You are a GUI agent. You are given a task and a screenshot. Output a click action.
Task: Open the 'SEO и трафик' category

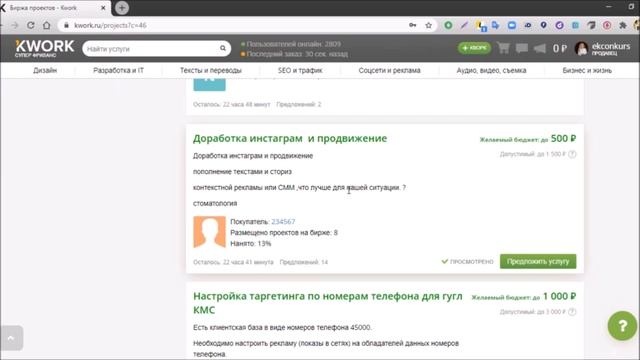300,70
